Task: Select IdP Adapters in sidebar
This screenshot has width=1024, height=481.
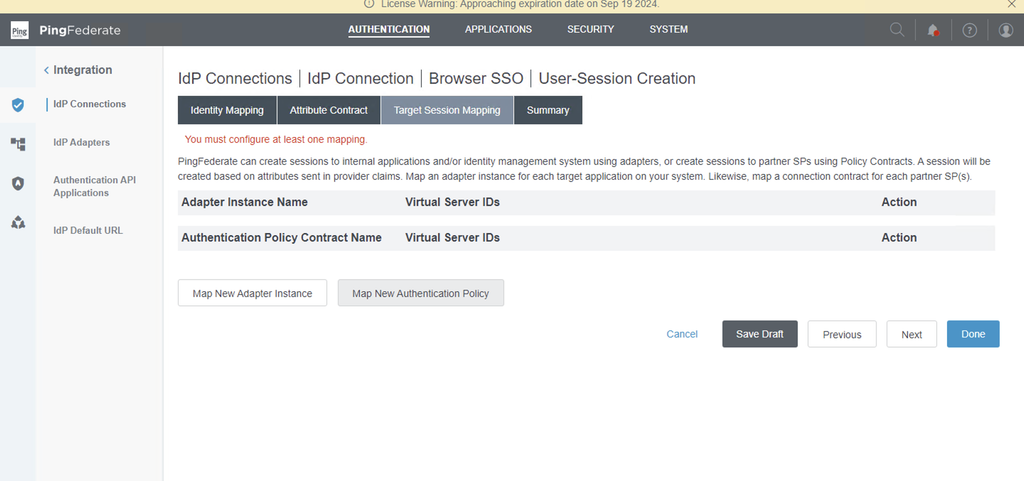Action: 82,142
